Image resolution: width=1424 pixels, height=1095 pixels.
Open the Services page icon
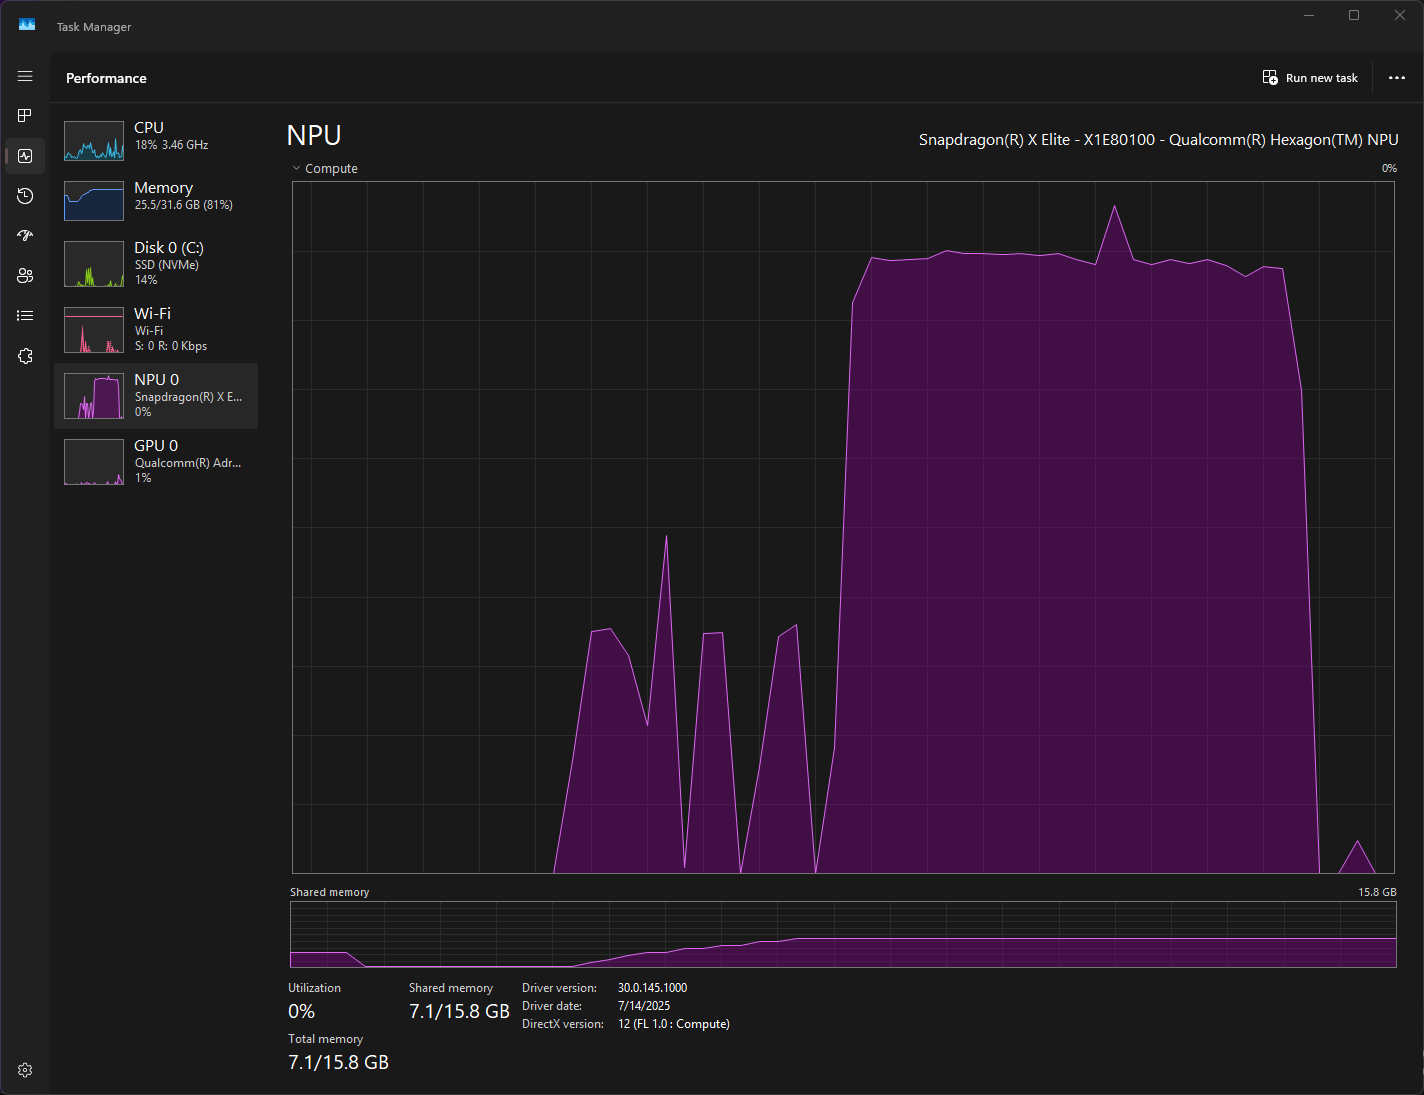coord(24,355)
